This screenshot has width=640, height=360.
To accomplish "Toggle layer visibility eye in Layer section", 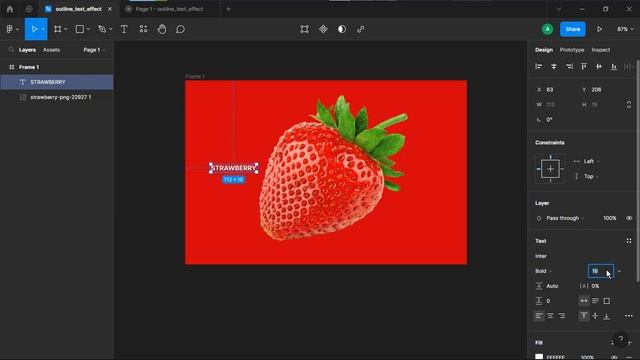I will [x=629, y=218].
